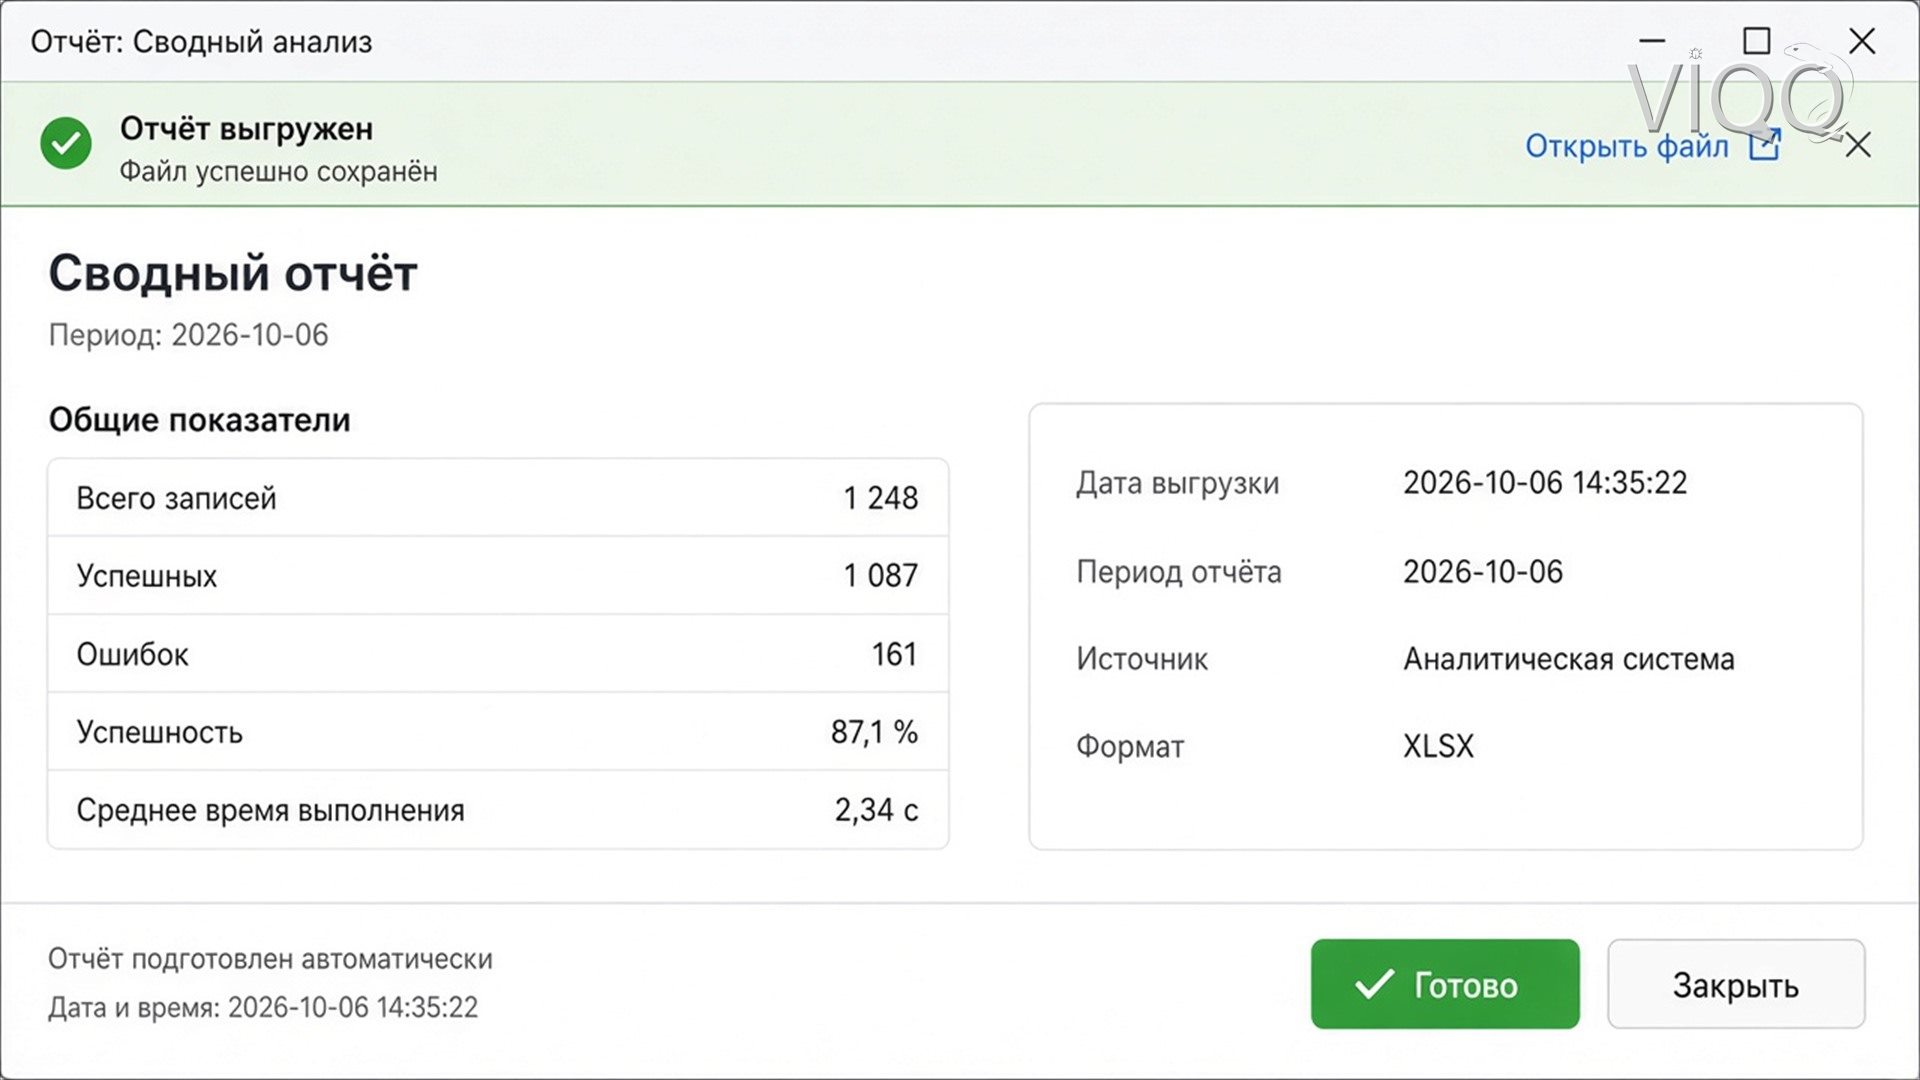The height and width of the screenshot is (1080, 1920).
Task: Minimize the Сводный анализ window
Action: click(1652, 41)
